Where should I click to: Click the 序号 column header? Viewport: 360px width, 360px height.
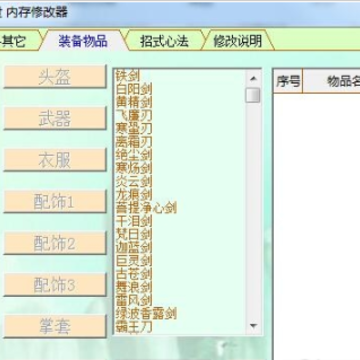[x=288, y=81]
